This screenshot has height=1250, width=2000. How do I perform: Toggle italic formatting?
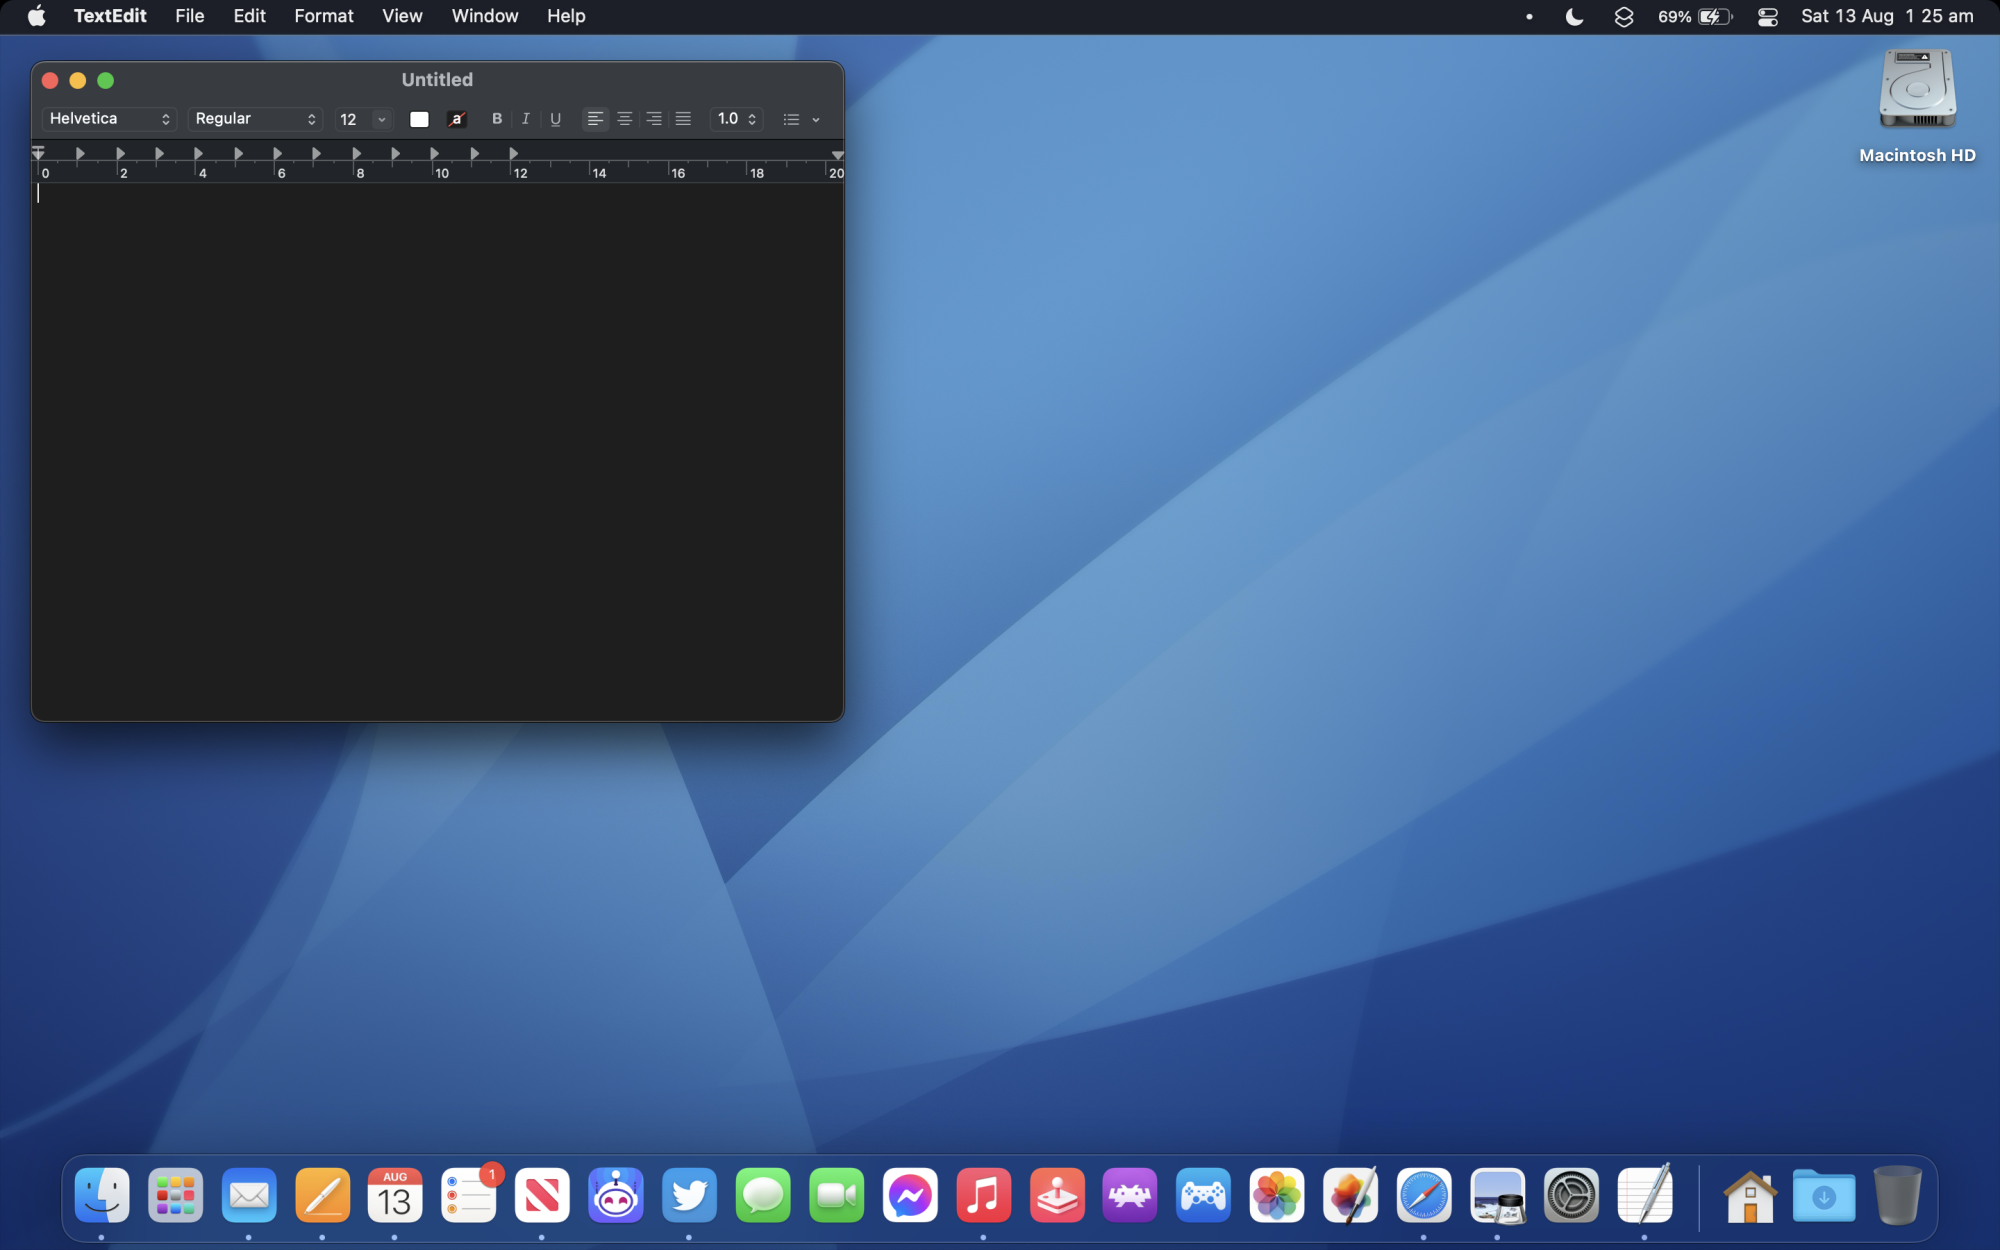pos(526,119)
